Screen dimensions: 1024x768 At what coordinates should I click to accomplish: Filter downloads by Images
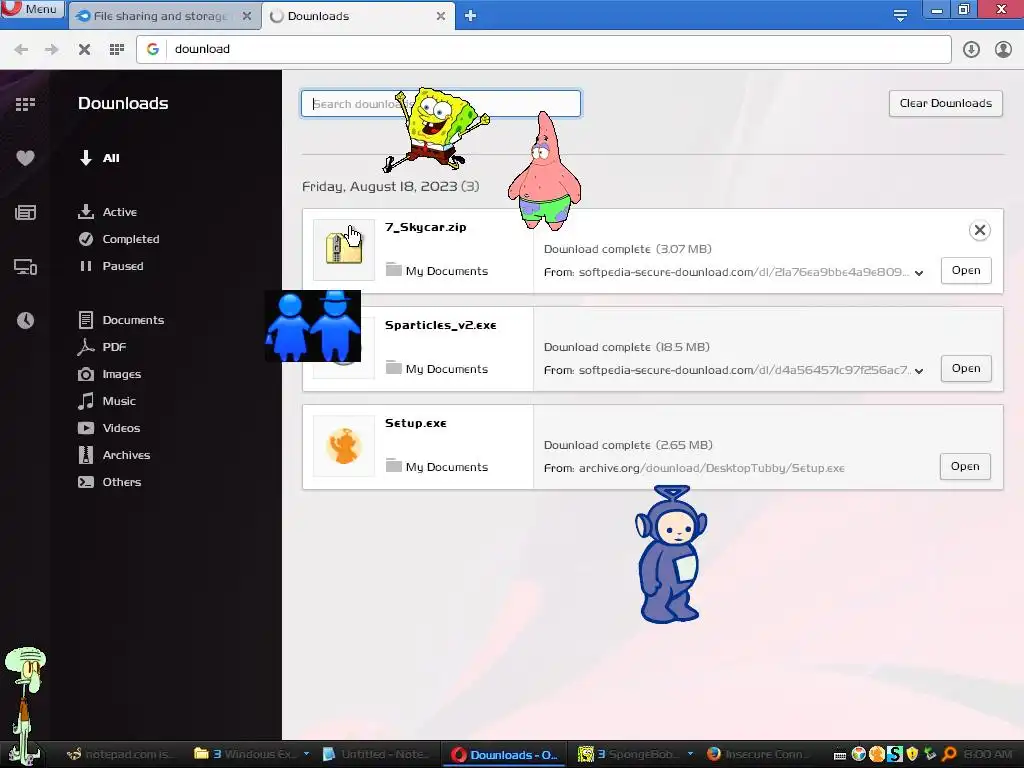[x=109, y=374]
